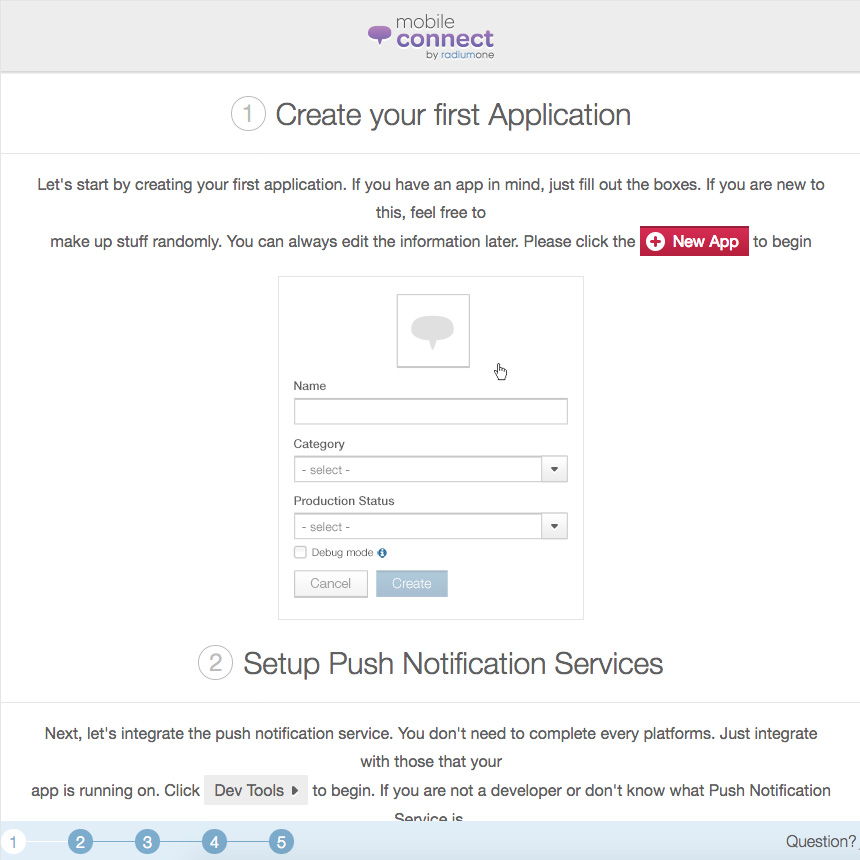This screenshot has height=860, width=860.
Task: Click the 'Setup Push Notification Services' heading
Action: pos(453,664)
